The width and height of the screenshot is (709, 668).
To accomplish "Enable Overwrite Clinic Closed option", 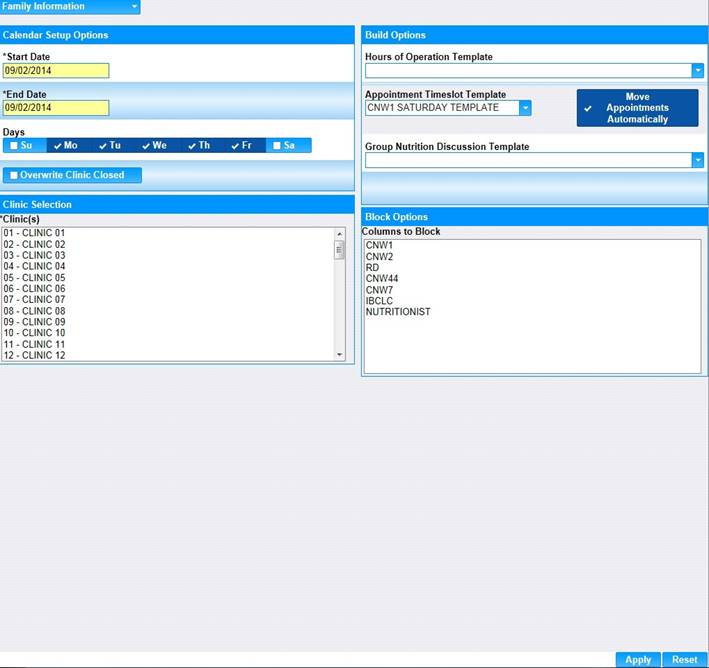I will pyautogui.click(x=13, y=176).
